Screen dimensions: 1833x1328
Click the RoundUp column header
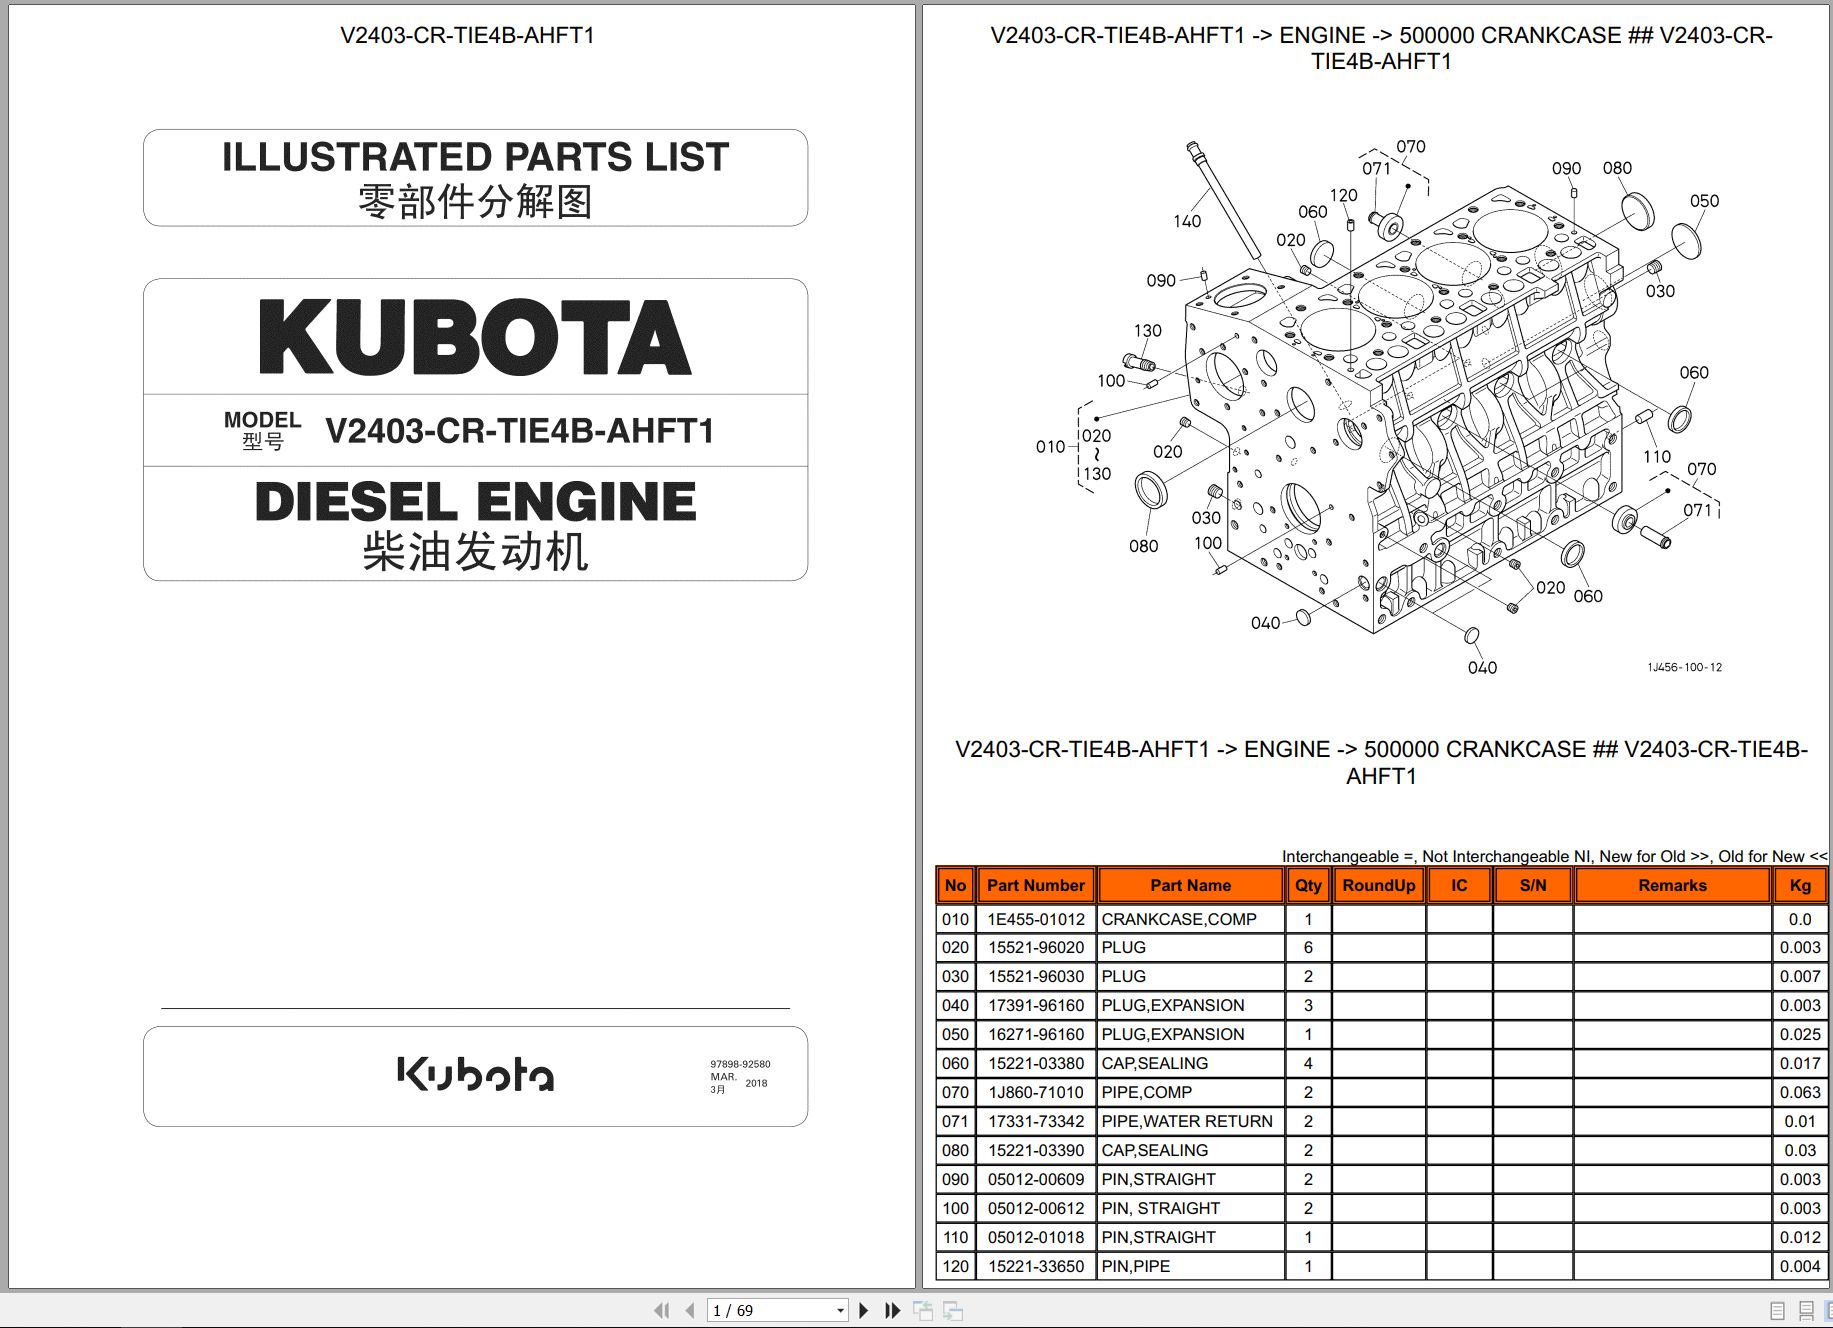click(x=1379, y=885)
